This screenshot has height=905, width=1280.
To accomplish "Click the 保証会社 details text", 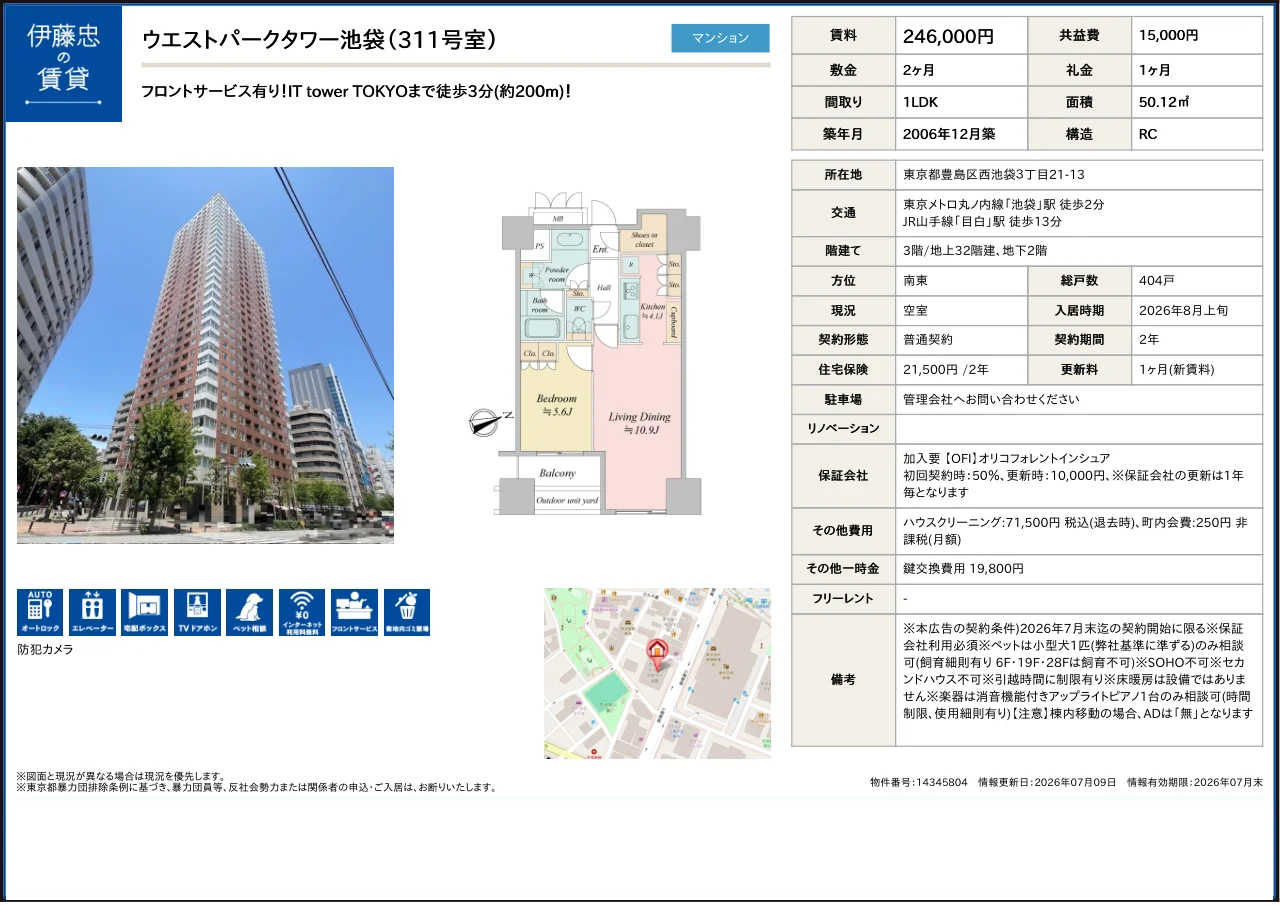I will point(1074,475).
